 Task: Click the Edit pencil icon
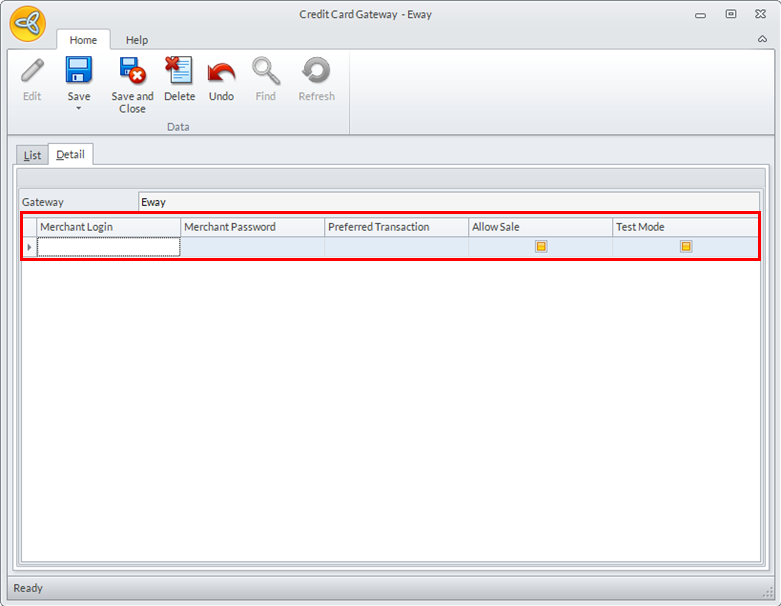(x=32, y=72)
